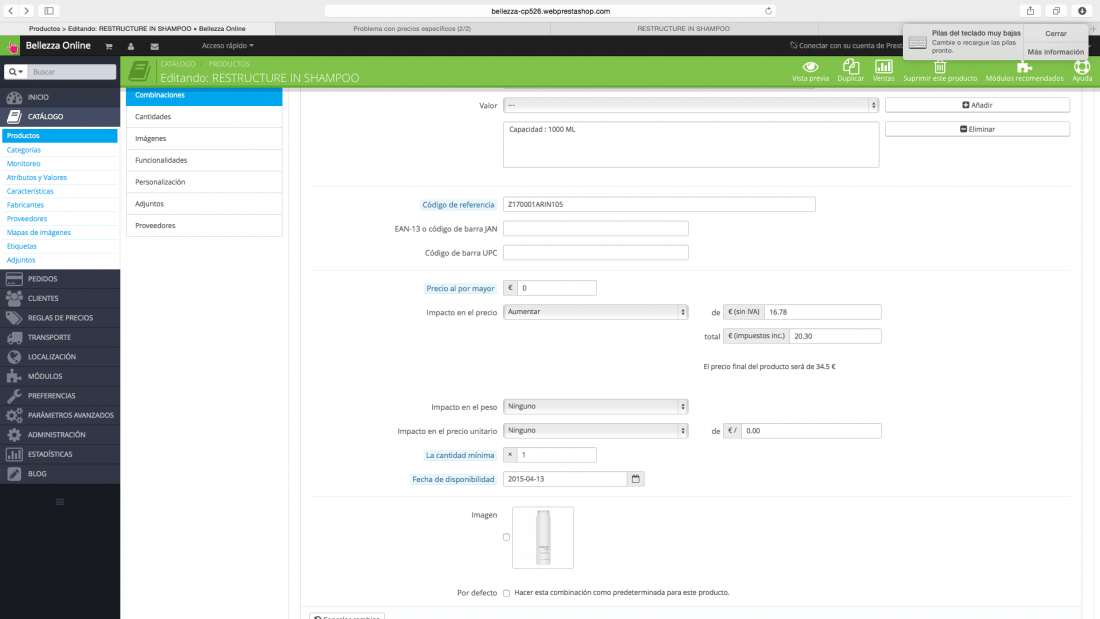Image resolution: width=1100 pixels, height=619 pixels.
Task: Open Pedidos section in sidebar
Action: 60,279
